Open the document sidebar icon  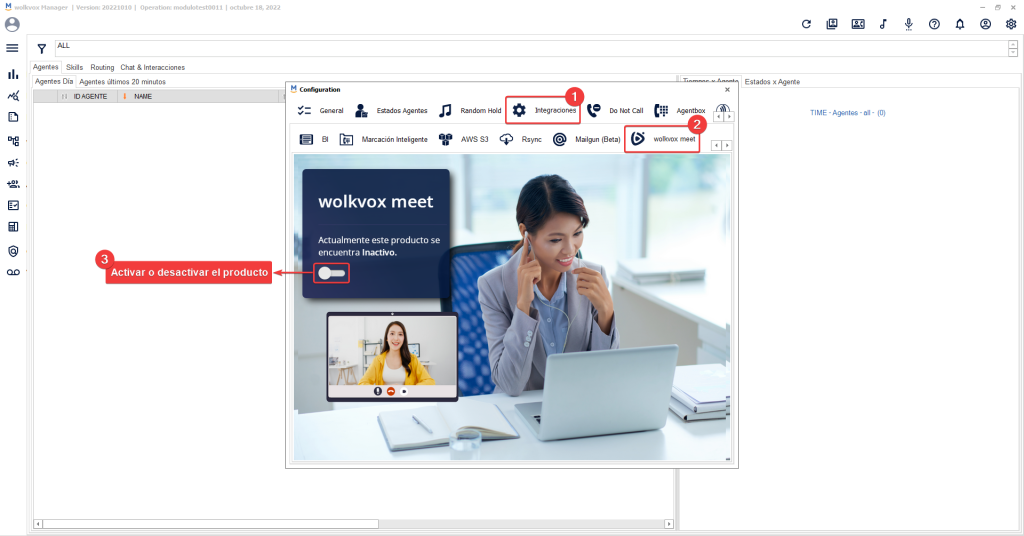pyautogui.click(x=13, y=118)
